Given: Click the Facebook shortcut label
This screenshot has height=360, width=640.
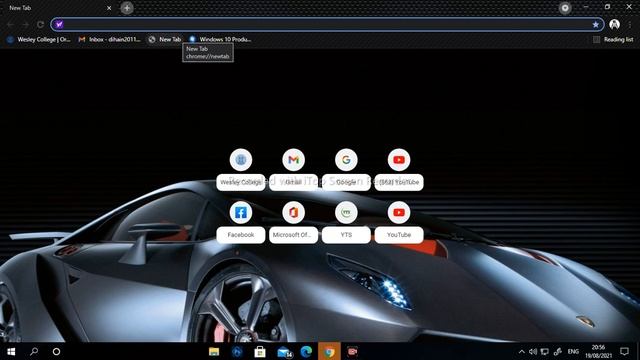Looking at the screenshot, I should (x=240, y=235).
